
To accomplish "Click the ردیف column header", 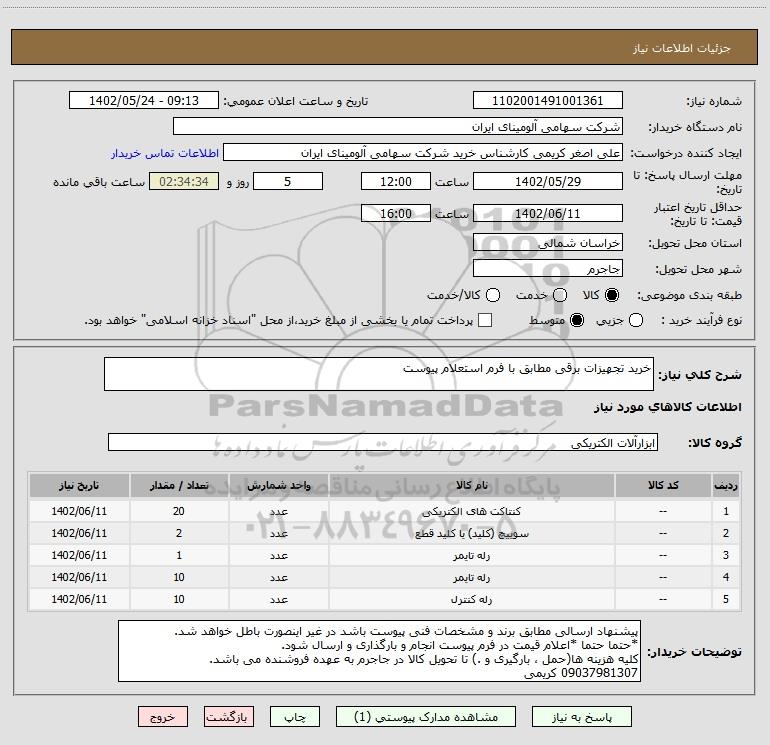I will pyautogui.click(x=726, y=485).
